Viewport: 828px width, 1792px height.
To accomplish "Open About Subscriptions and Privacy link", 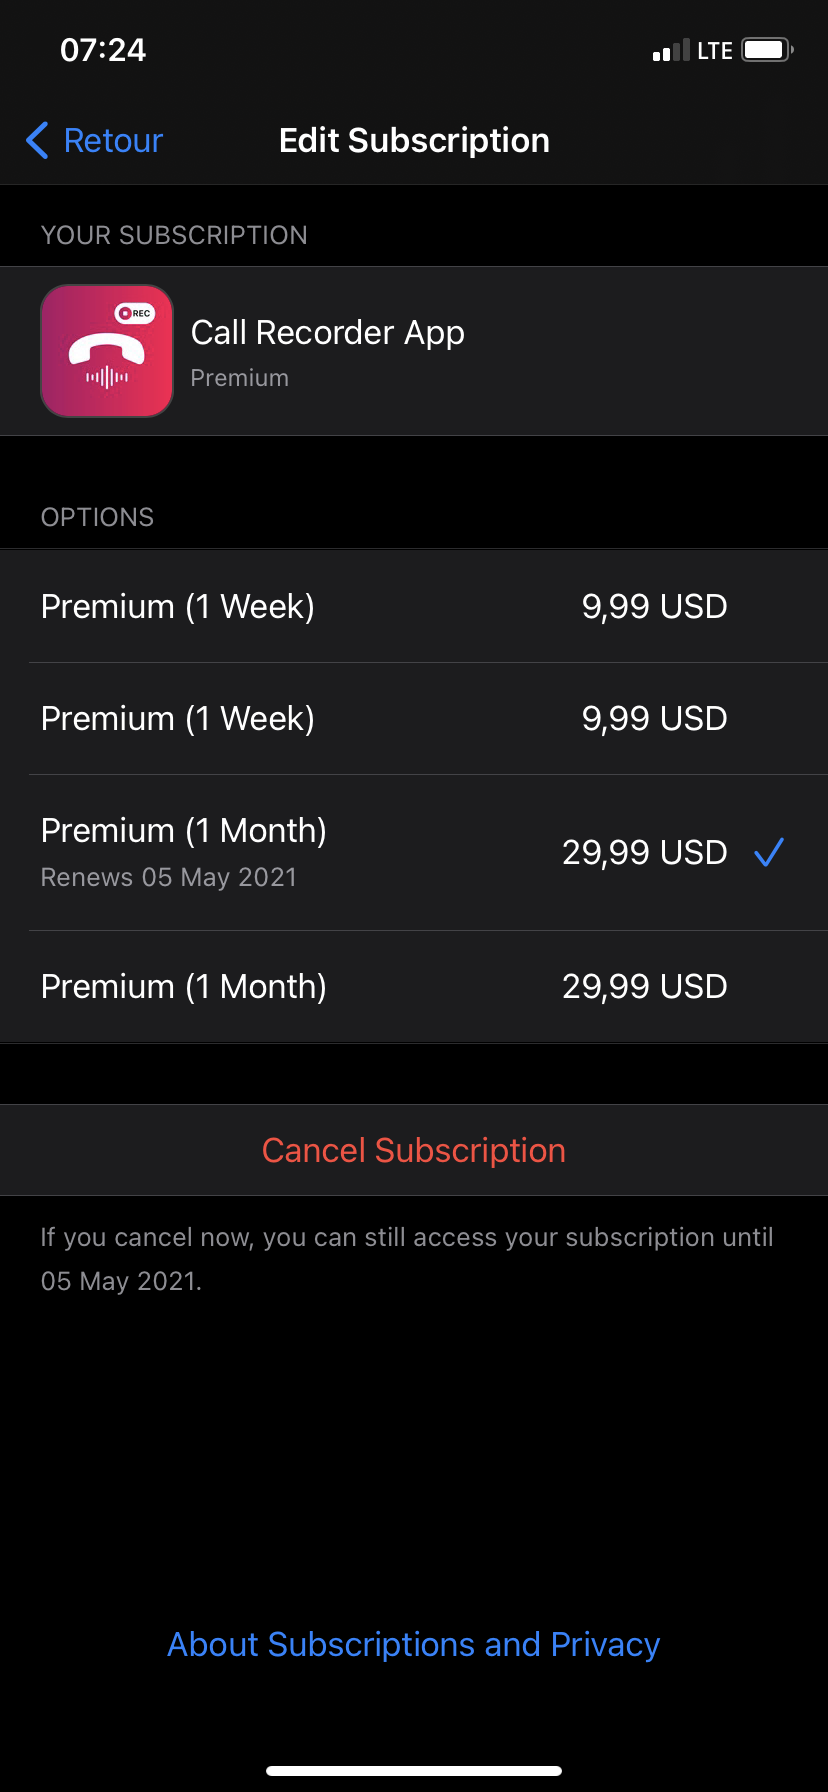I will [x=414, y=1645].
